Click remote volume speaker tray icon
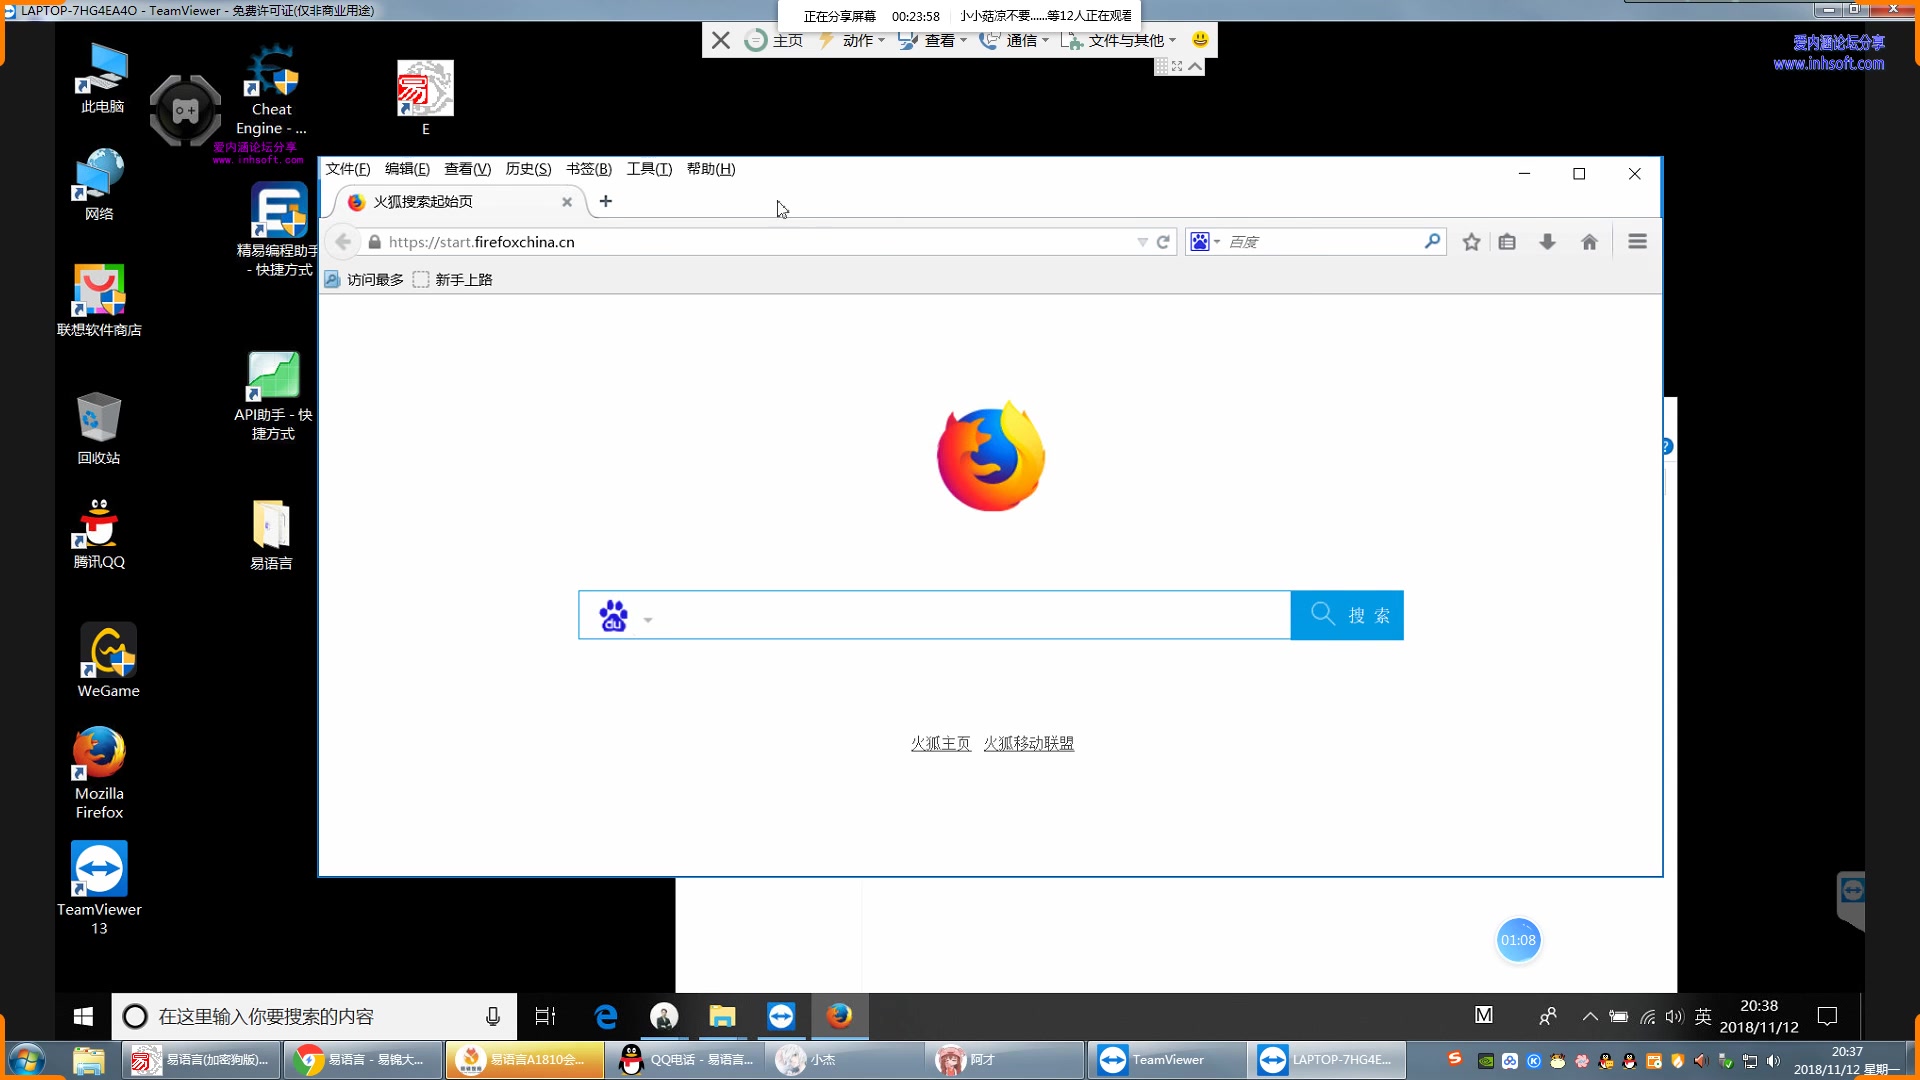 (1674, 1016)
